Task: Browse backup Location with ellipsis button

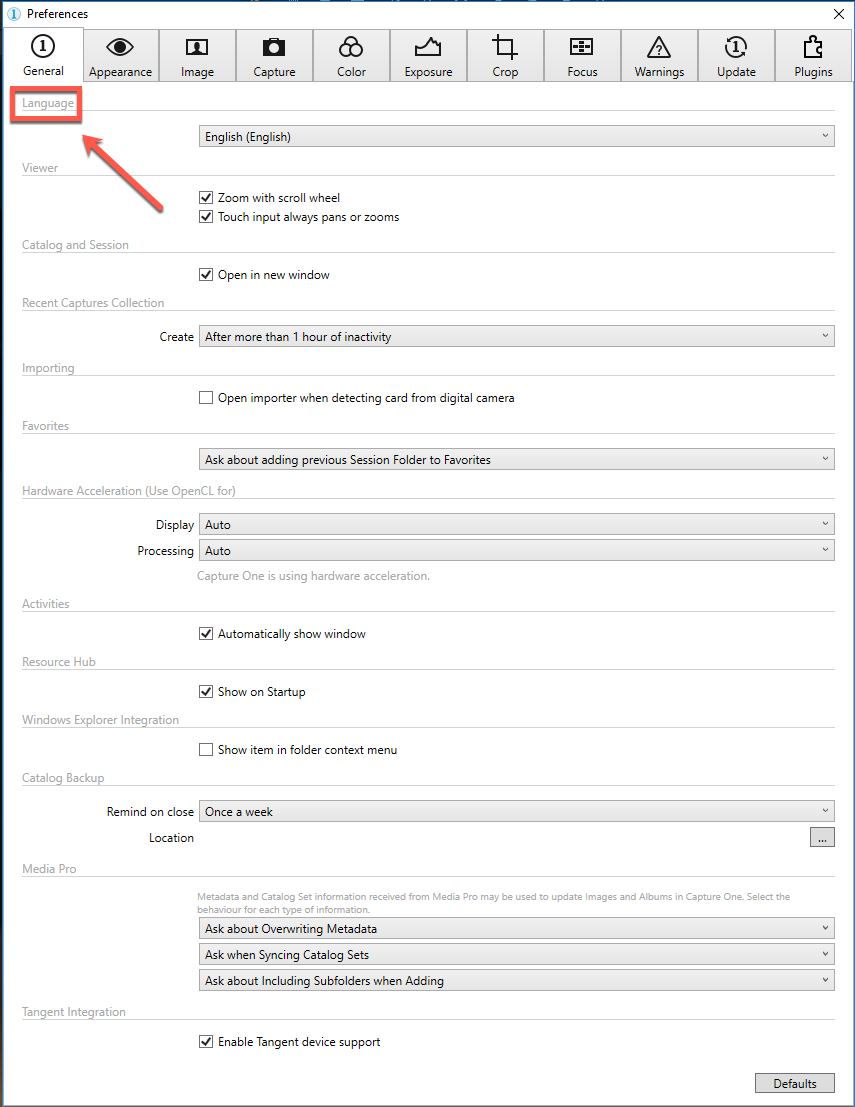Action: point(822,837)
